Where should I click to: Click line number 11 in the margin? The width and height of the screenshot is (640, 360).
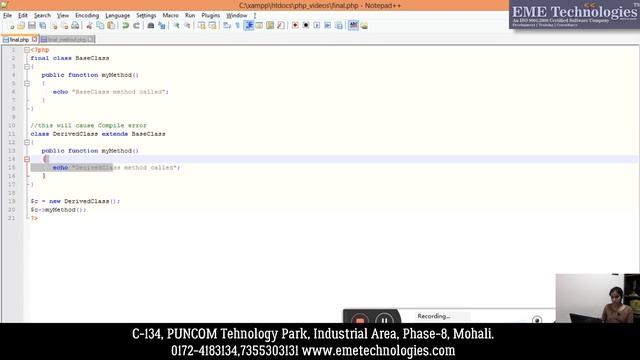point(12,134)
